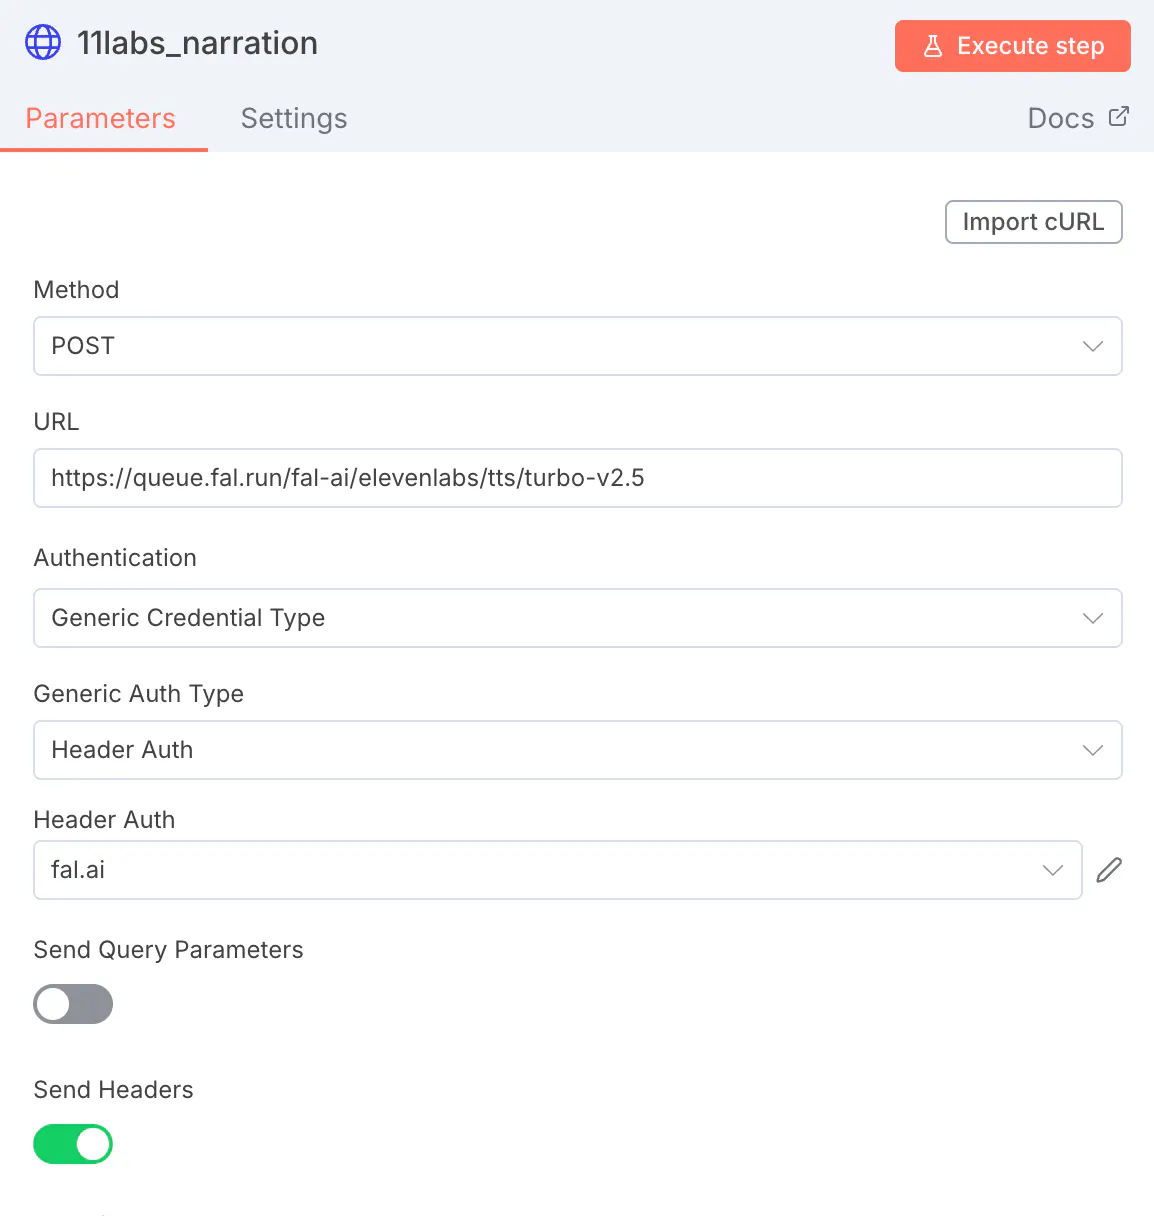Click the globe icon beside 11labs_narration
The height and width of the screenshot is (1216, 1154).
tap(43, 43)
